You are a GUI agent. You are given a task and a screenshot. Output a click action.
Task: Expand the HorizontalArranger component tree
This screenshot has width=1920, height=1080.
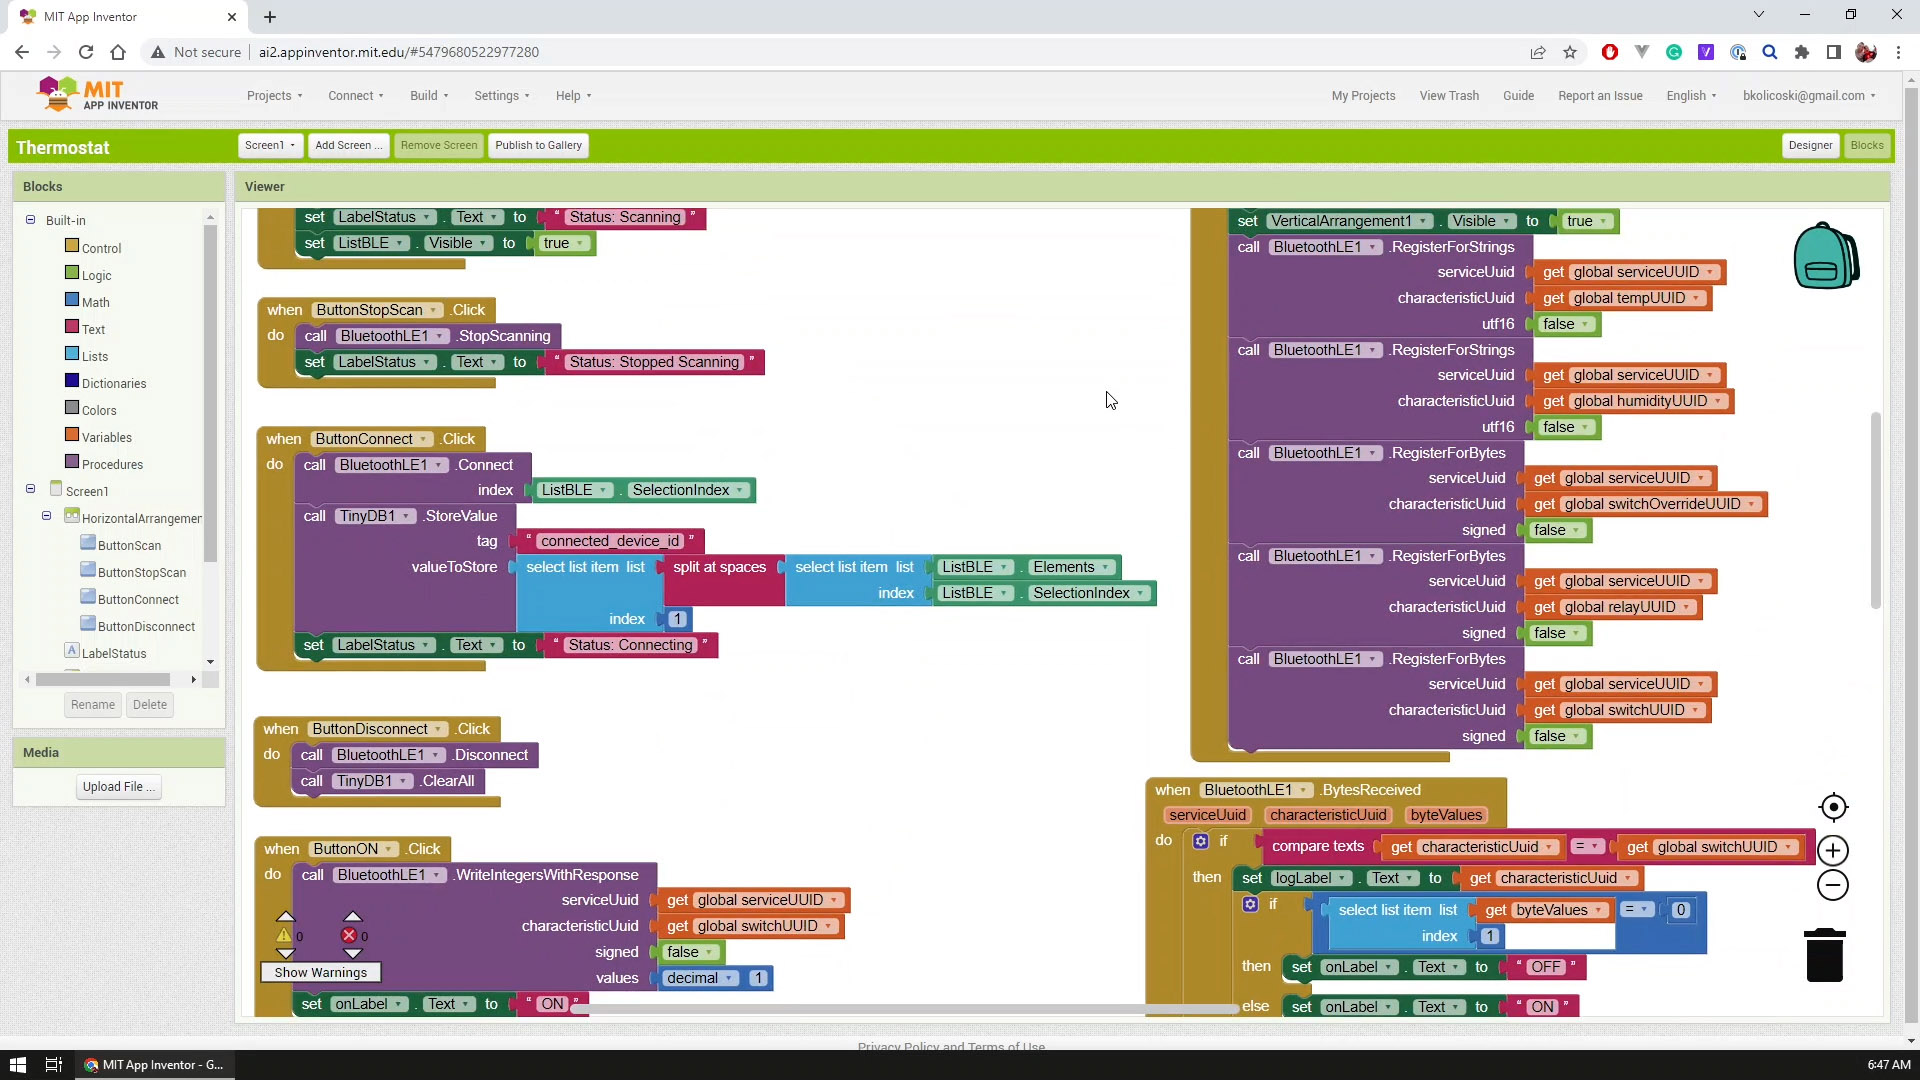(46, 517)
